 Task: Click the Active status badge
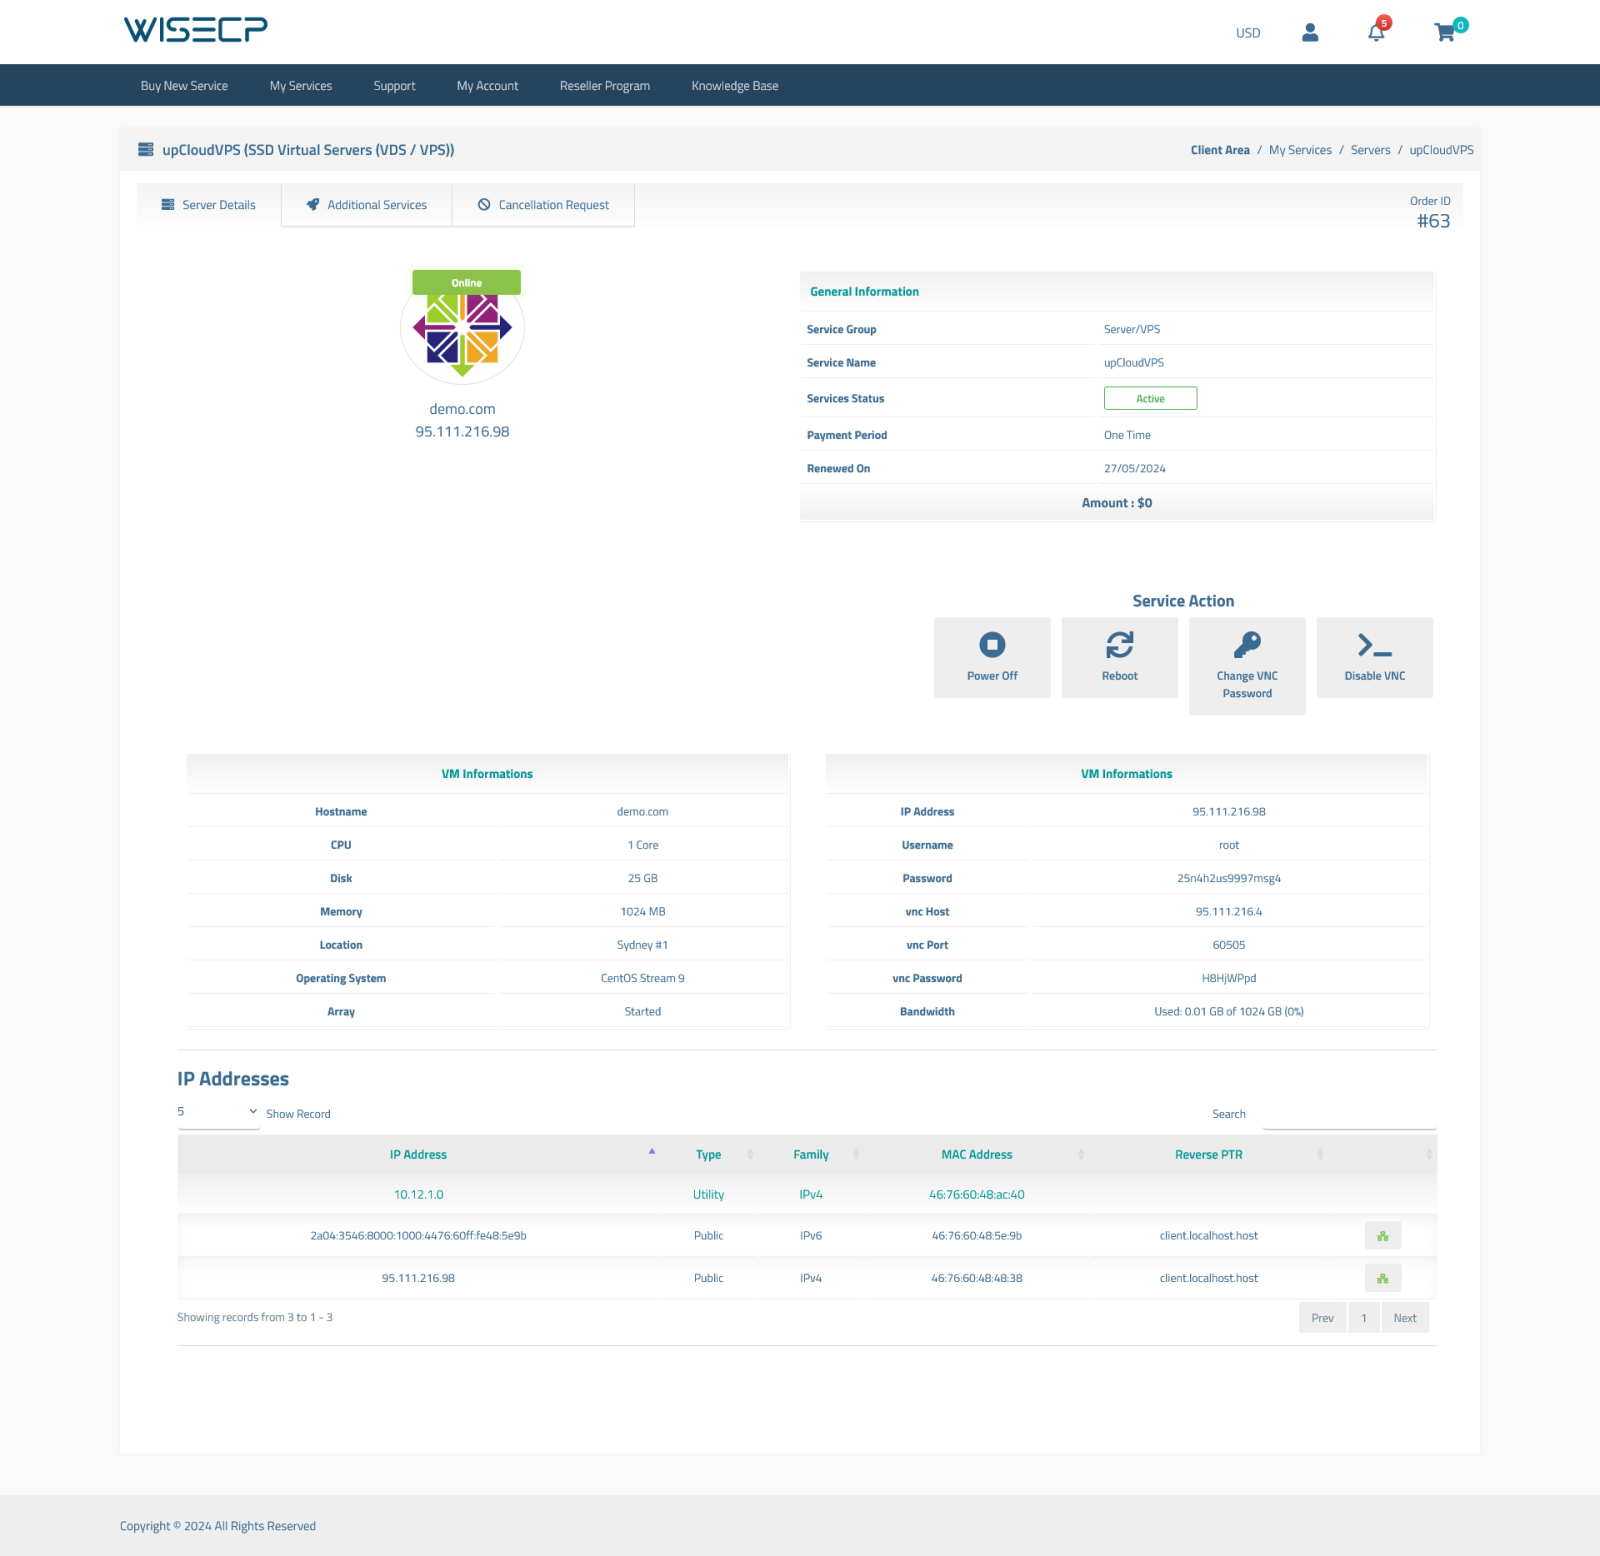1150,399
